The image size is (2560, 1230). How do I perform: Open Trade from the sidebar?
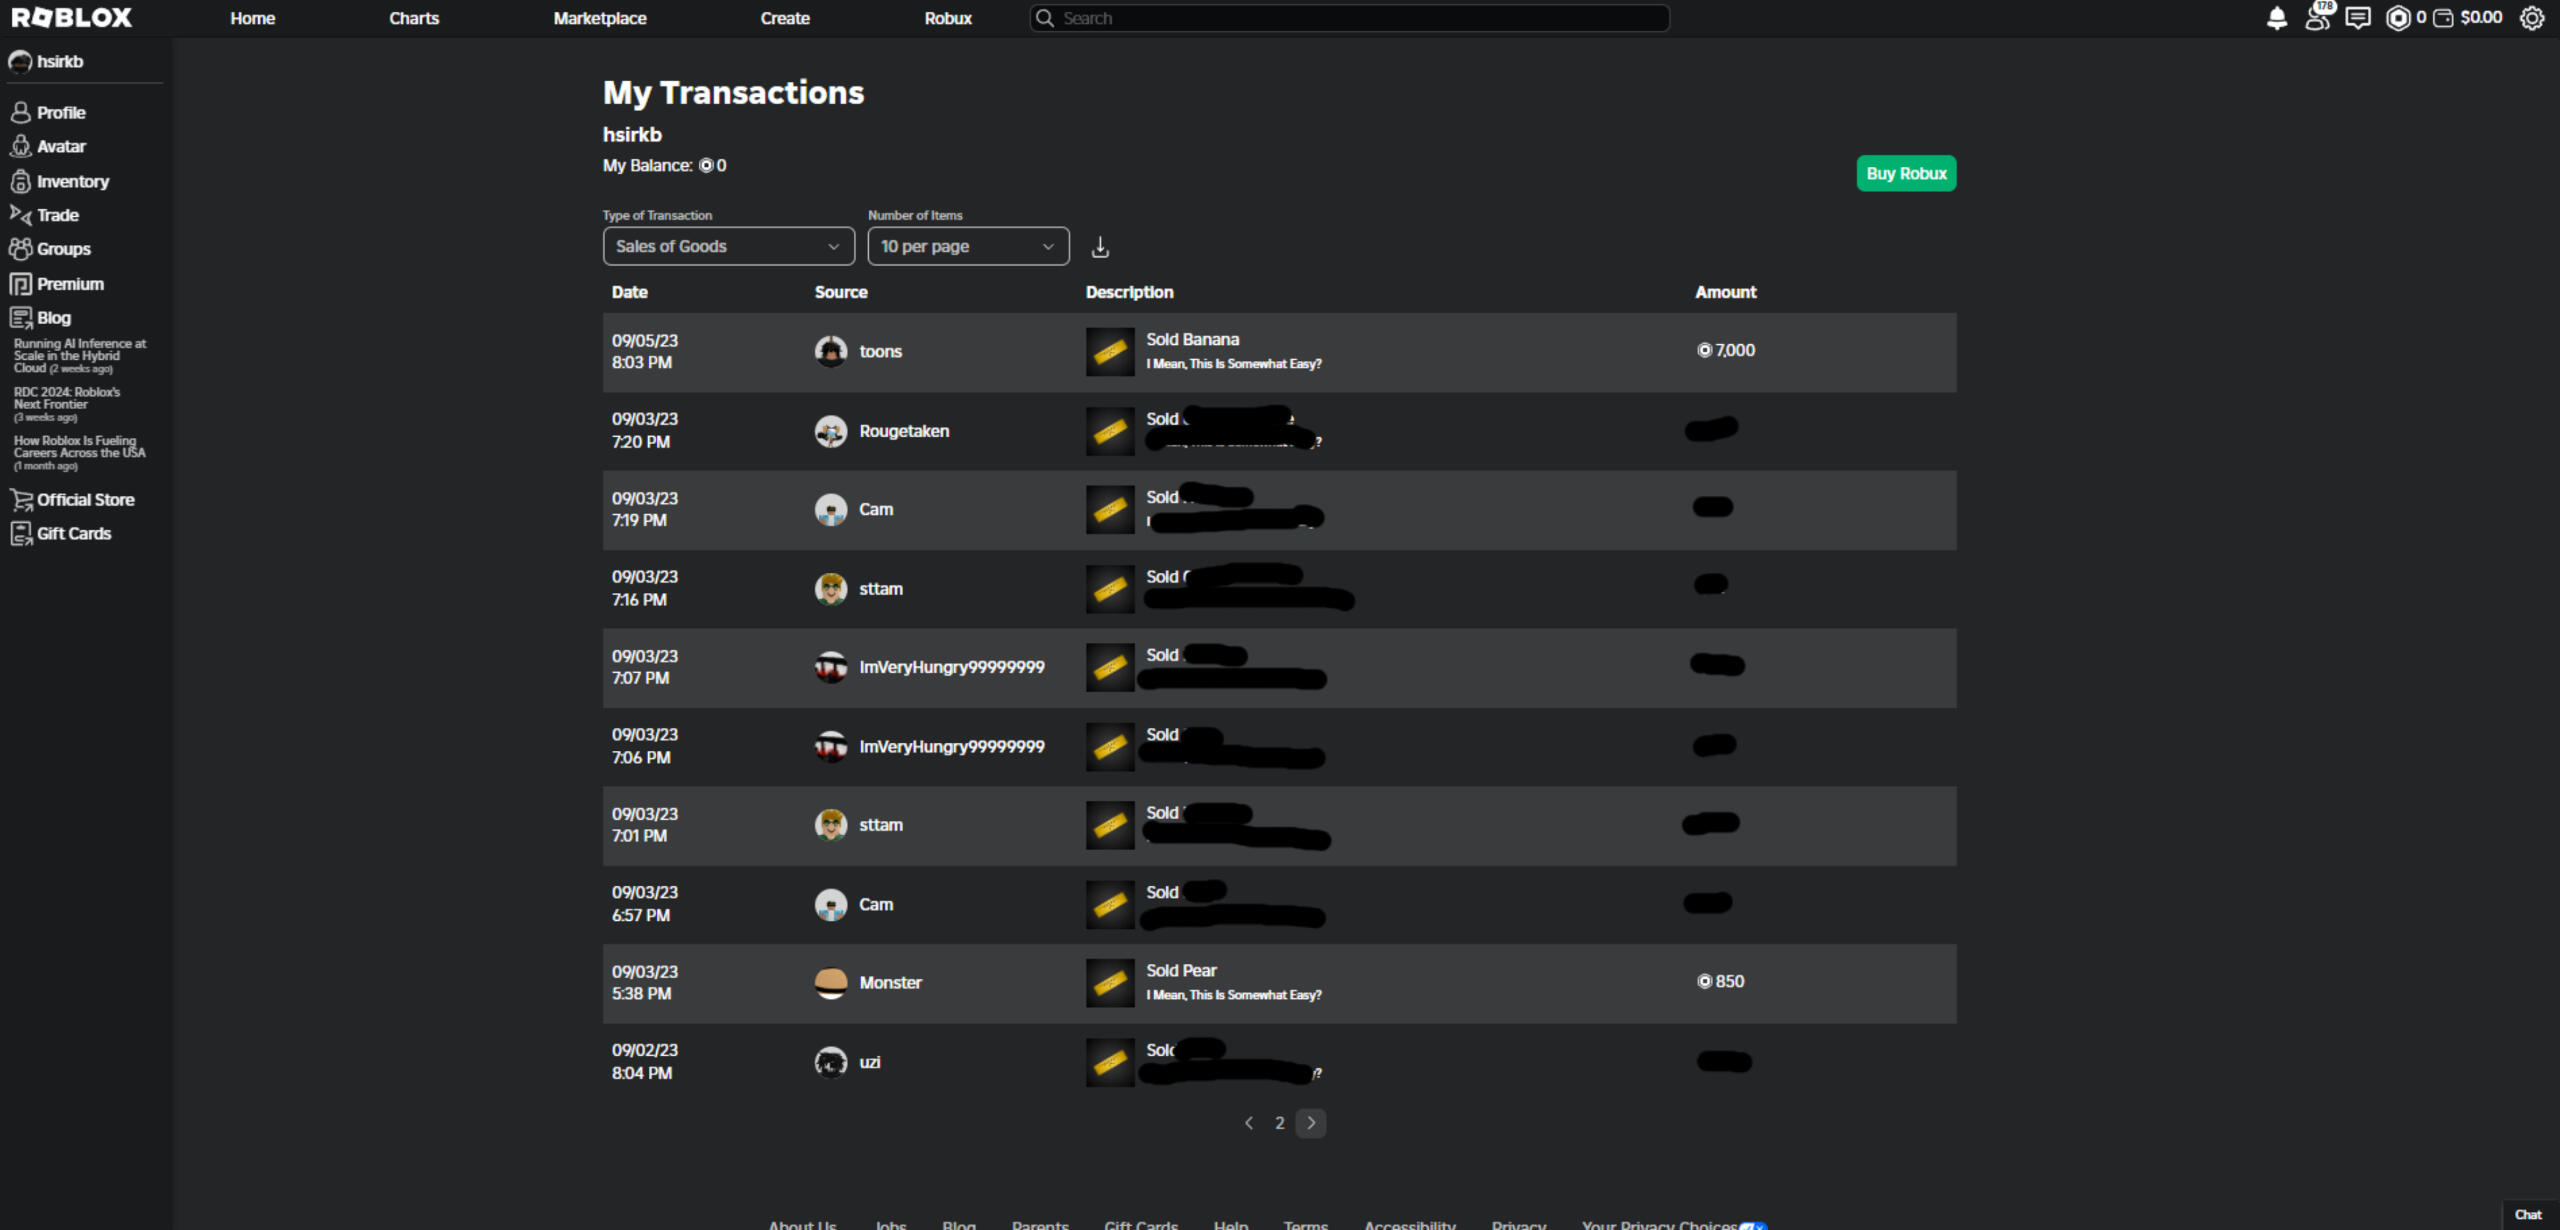coord(44,215)
